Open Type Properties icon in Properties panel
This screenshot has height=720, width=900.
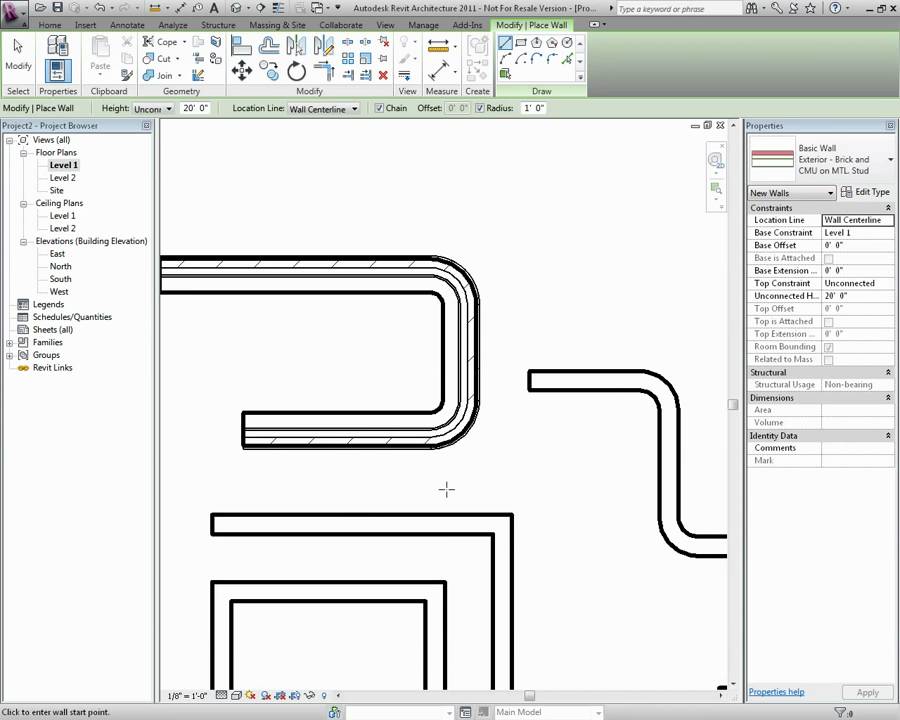pyautogui.click(x=57, y=45)
